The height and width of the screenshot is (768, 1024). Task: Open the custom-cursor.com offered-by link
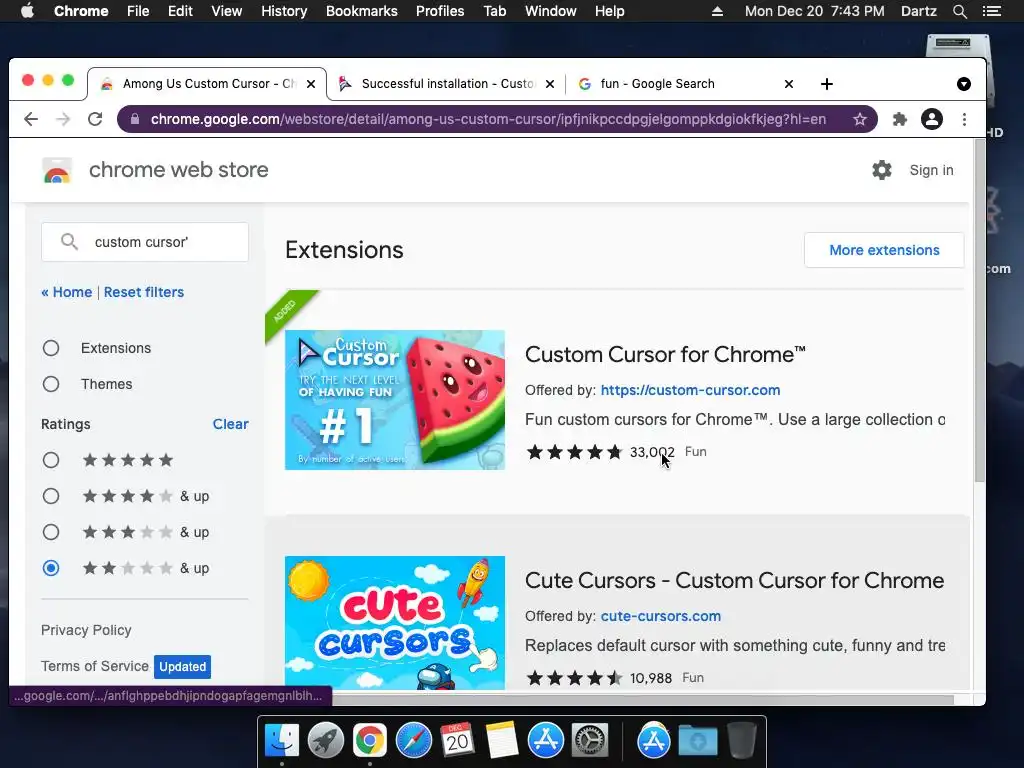pyautogui.click(x=690, y=390)
